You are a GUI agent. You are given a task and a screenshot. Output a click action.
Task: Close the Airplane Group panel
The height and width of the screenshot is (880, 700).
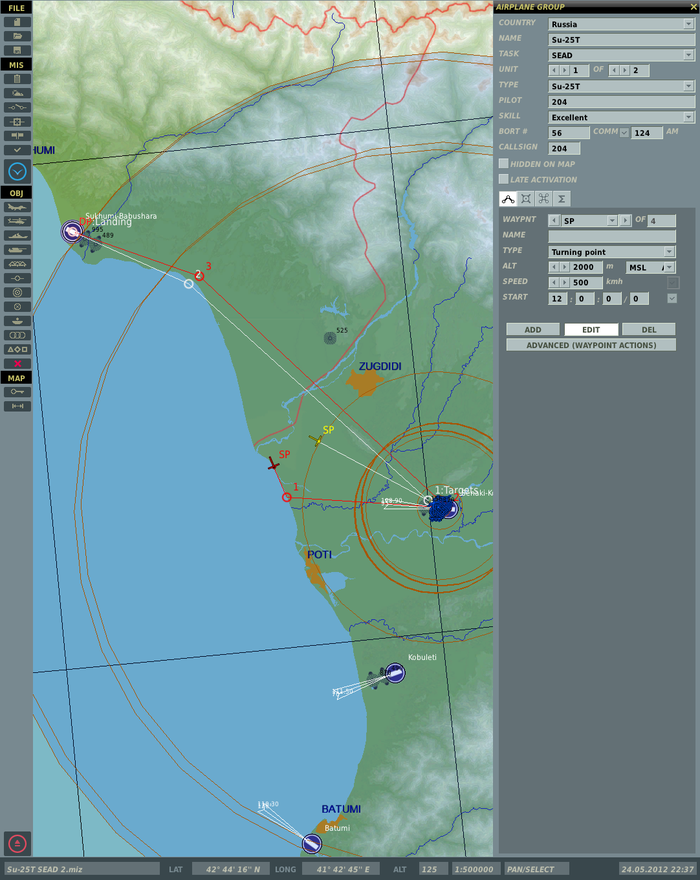pos(694,7)
